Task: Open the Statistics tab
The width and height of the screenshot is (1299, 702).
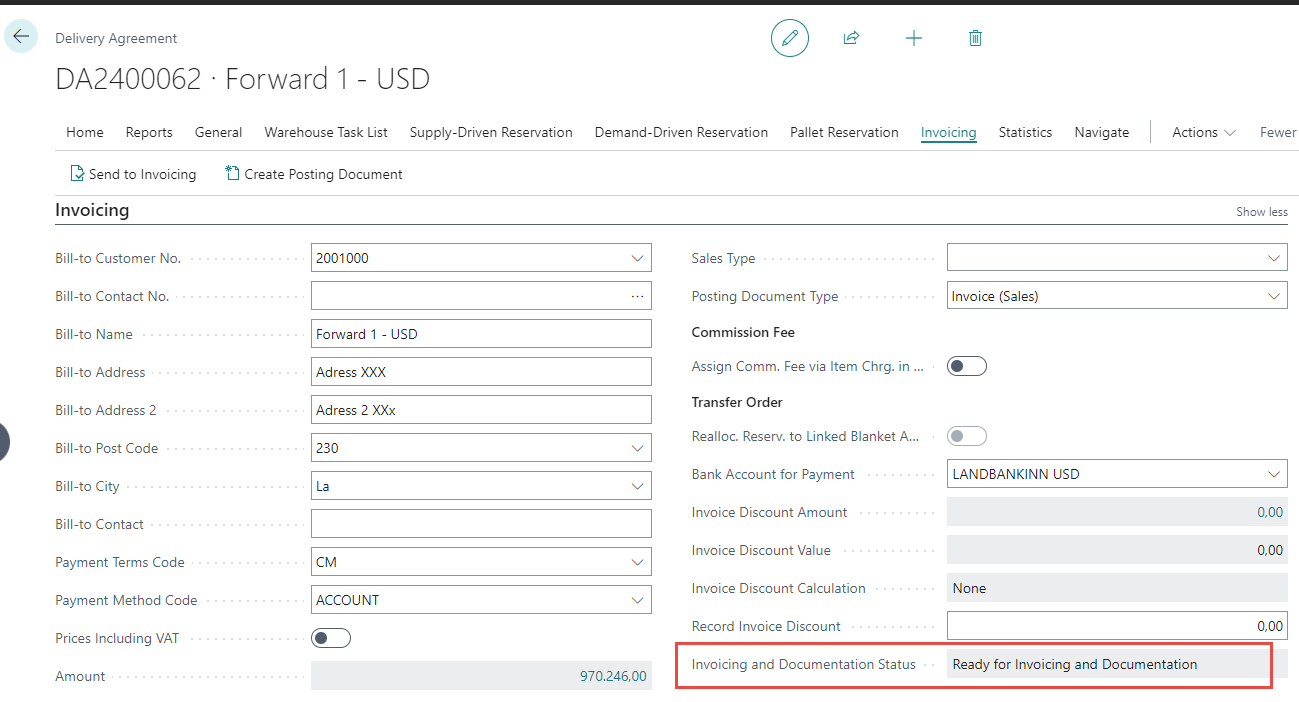Action: coord(1025,132)
